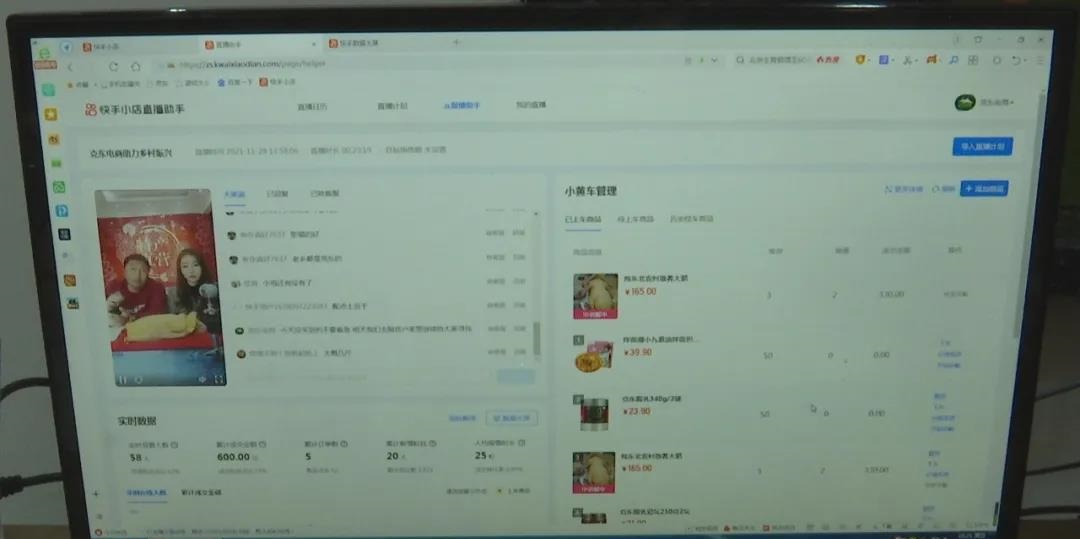Viewport: 1080px width, 539px height.
Task: Select the third comment tab
Action: [324, 193]
